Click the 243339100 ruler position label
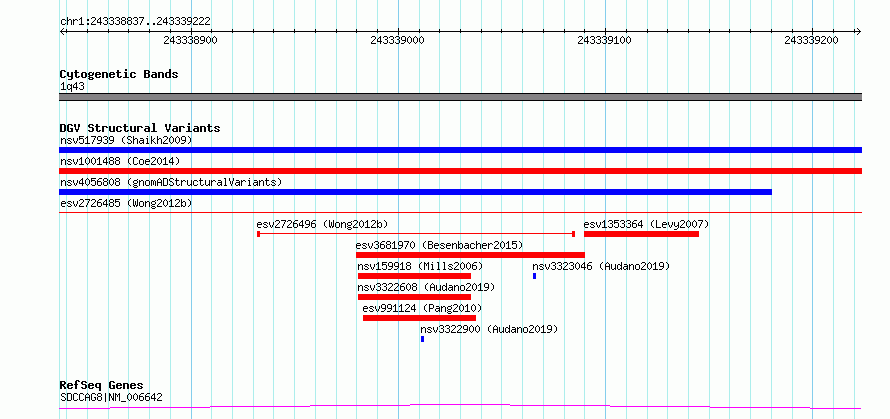The height and width of the screenshot is (419, 890). 604,40
